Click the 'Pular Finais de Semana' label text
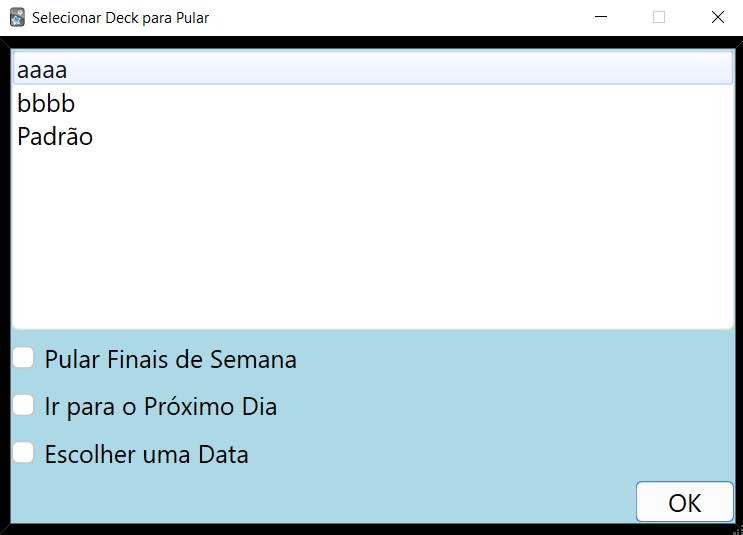 (170, 359)
